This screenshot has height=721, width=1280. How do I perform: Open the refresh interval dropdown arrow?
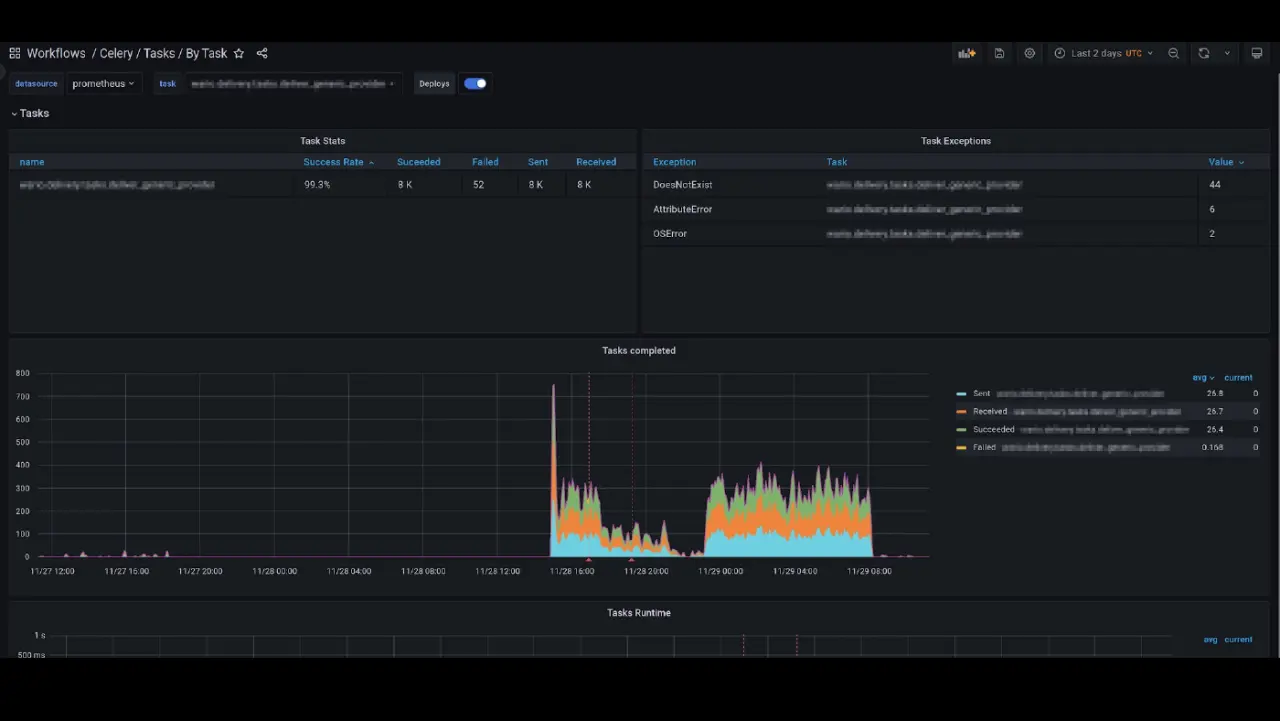(1227, 54)
